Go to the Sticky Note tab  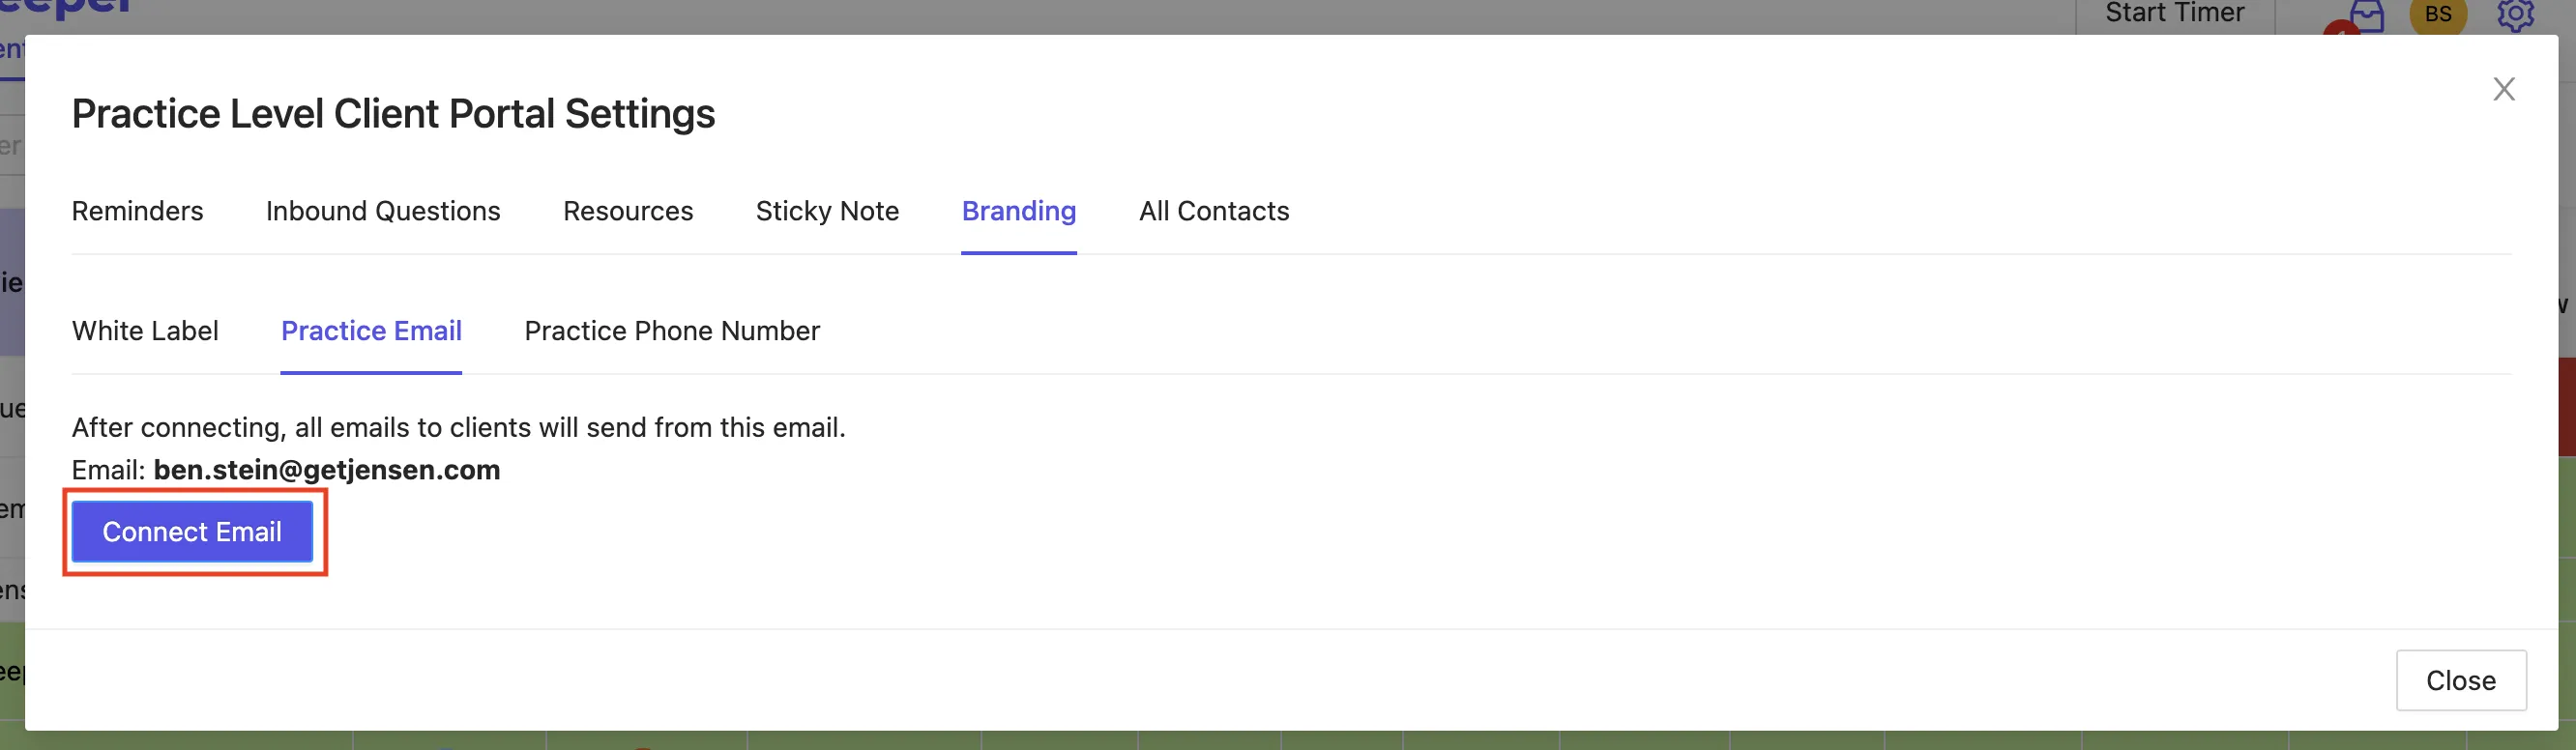pyautogui.click(x=827, y=211)
